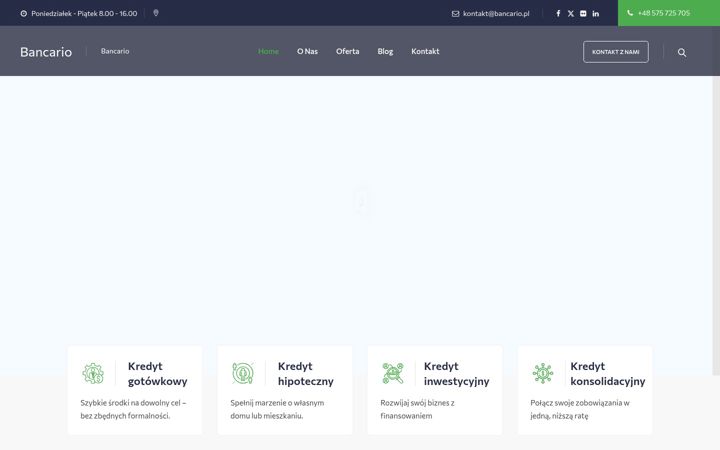Click 'Poniedziałek - Piątek 8.00 - 16.00' text
The width and height of the screenshot is (720, 450).
pos(84,13)
